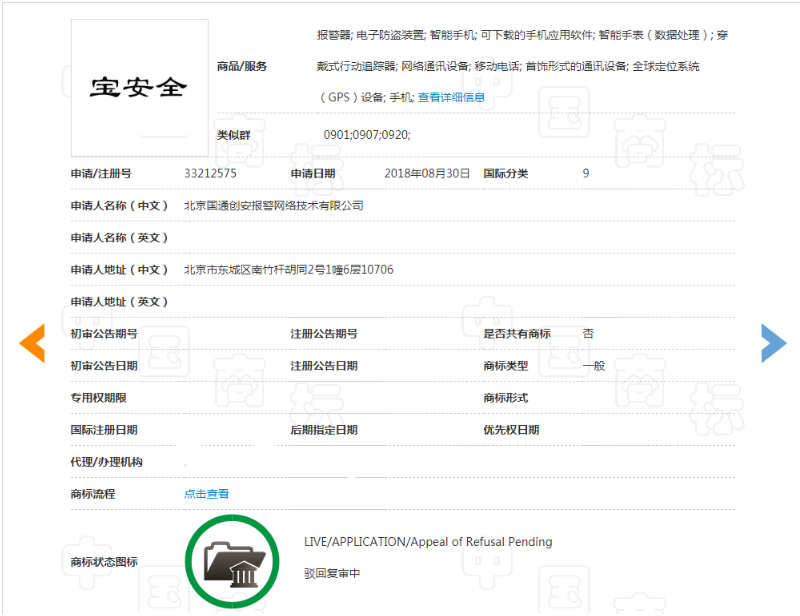Click the application date 2018年08月30日
This screenshot has height=616, width=800.
point(427,174)
